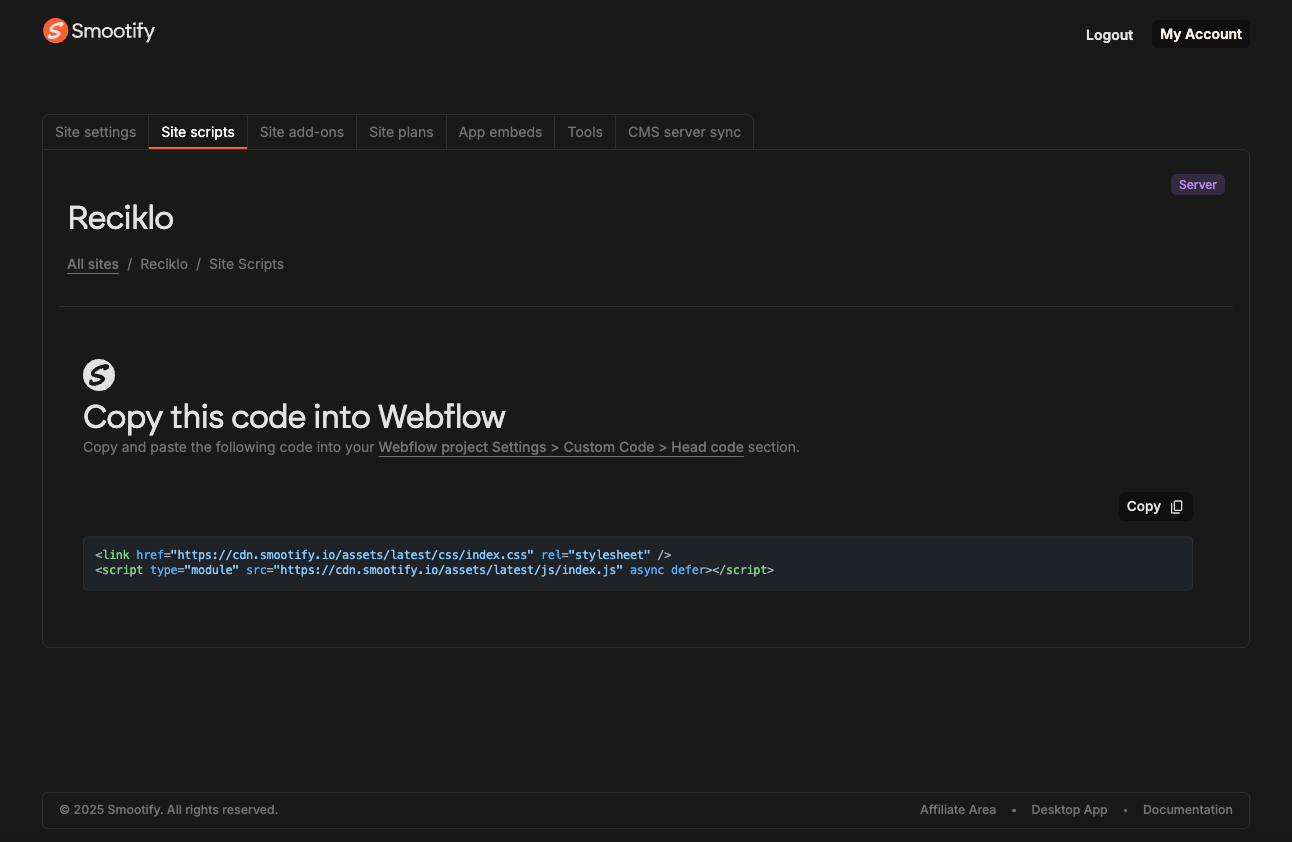Select the CMS server sync tab
This screenshot has width=1292, height=842.
684,131
